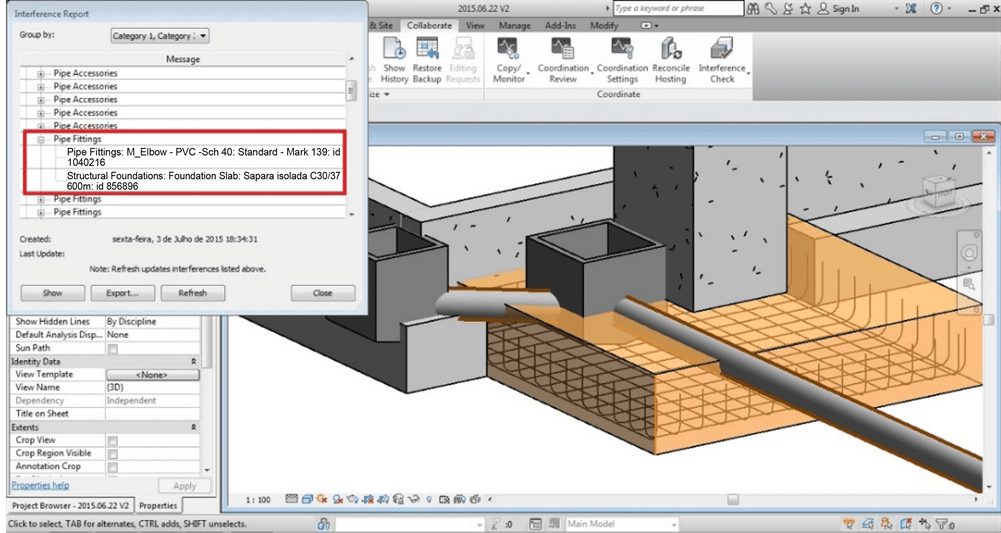Run Interference Check tool
1001x533 pixels.
click(722, 61)
